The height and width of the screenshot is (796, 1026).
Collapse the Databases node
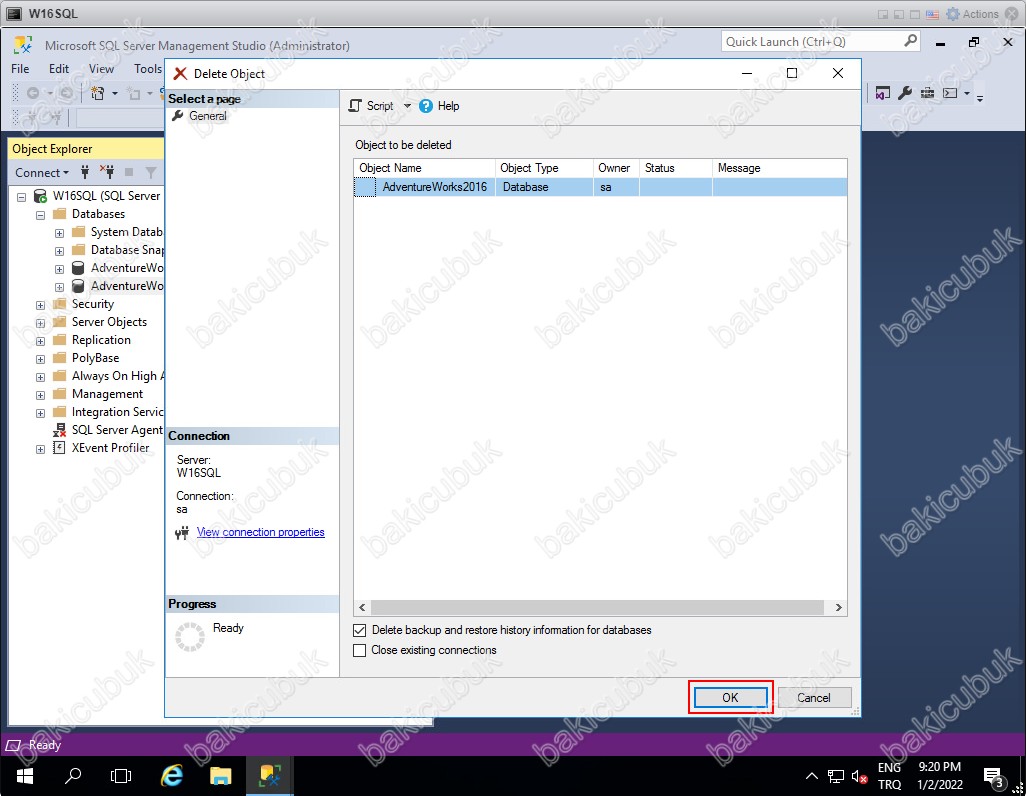pos(41,215)
